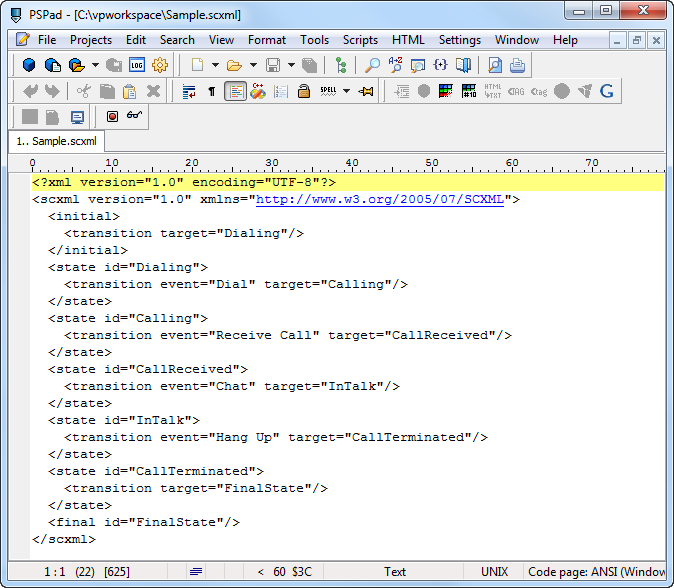
Task: Toggle the pressed syntax highlighter button
Action: point(236,91)
